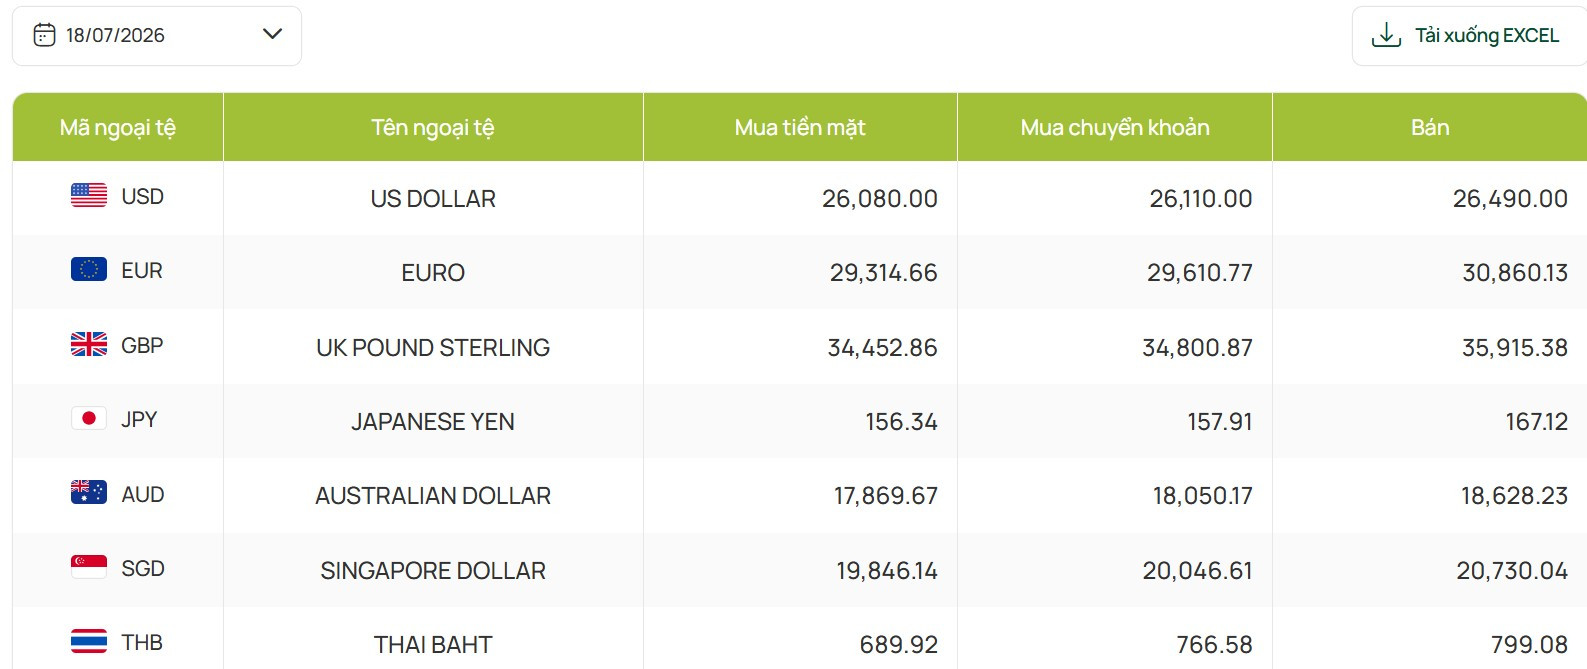Click the Mã ngoại tệ column header
The image size is (1587, 669).
(x=118, y=127)
